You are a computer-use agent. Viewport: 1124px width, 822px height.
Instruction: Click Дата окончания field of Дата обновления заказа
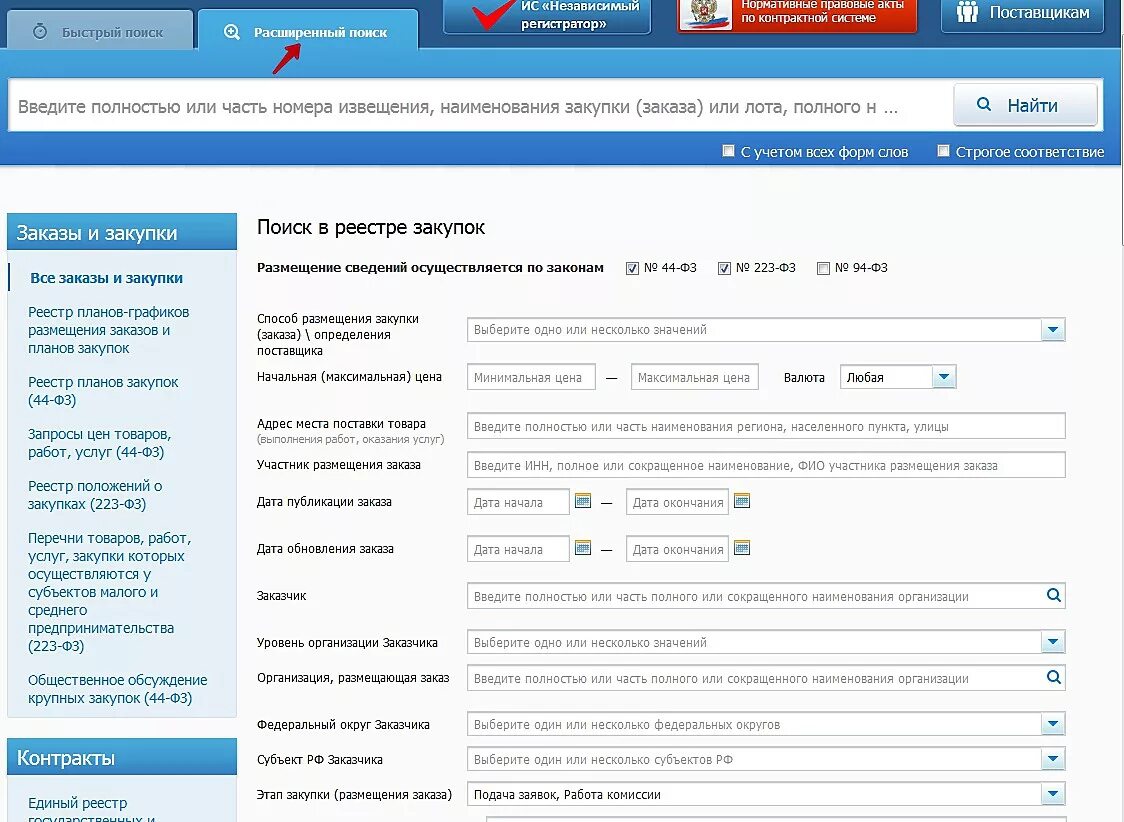677,549
